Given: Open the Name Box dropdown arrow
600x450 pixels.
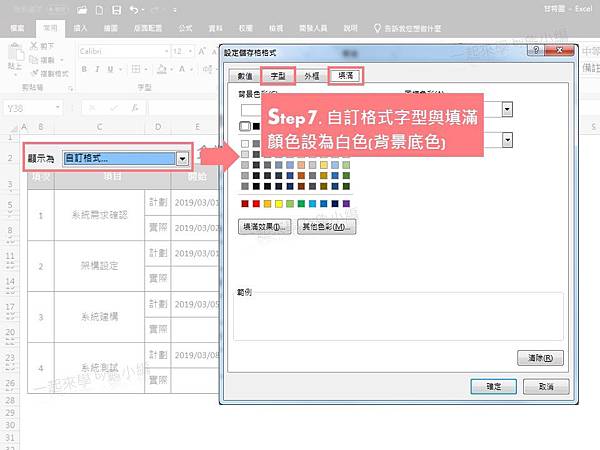Looking at the screenshot, I should 57,108.
